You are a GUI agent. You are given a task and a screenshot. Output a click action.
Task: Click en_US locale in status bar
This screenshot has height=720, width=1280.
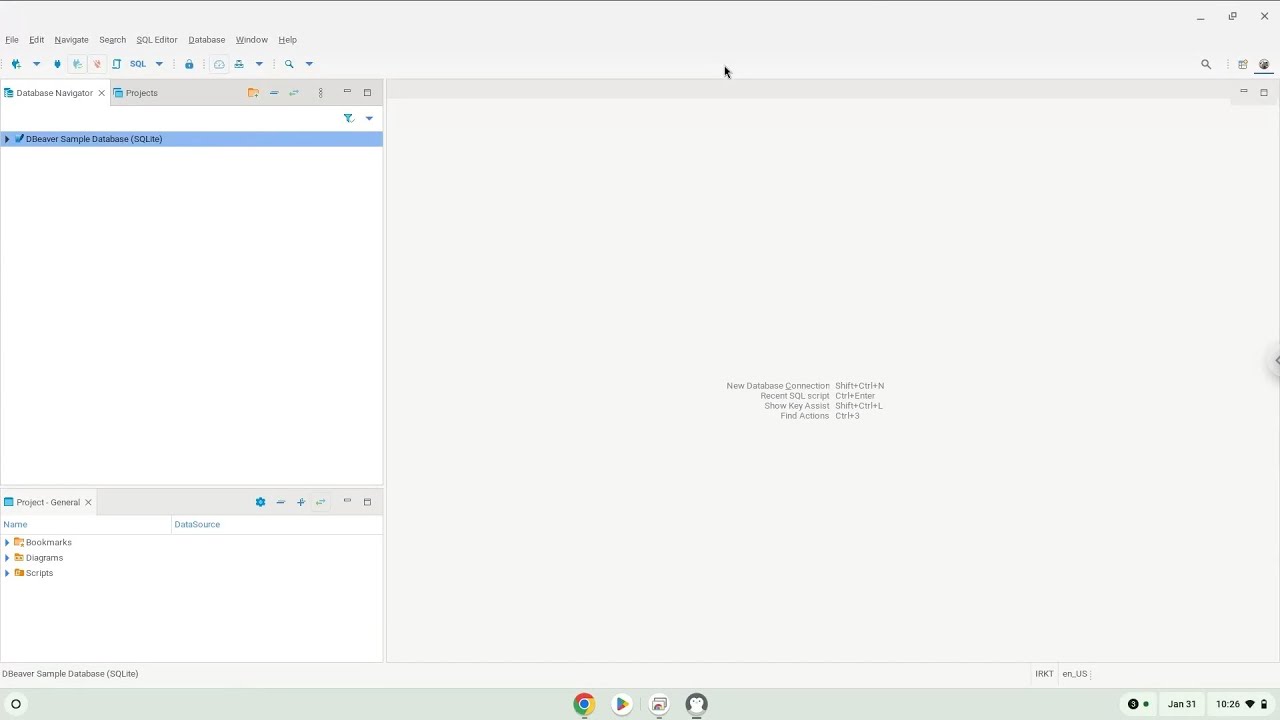[x=1075, y=674]
